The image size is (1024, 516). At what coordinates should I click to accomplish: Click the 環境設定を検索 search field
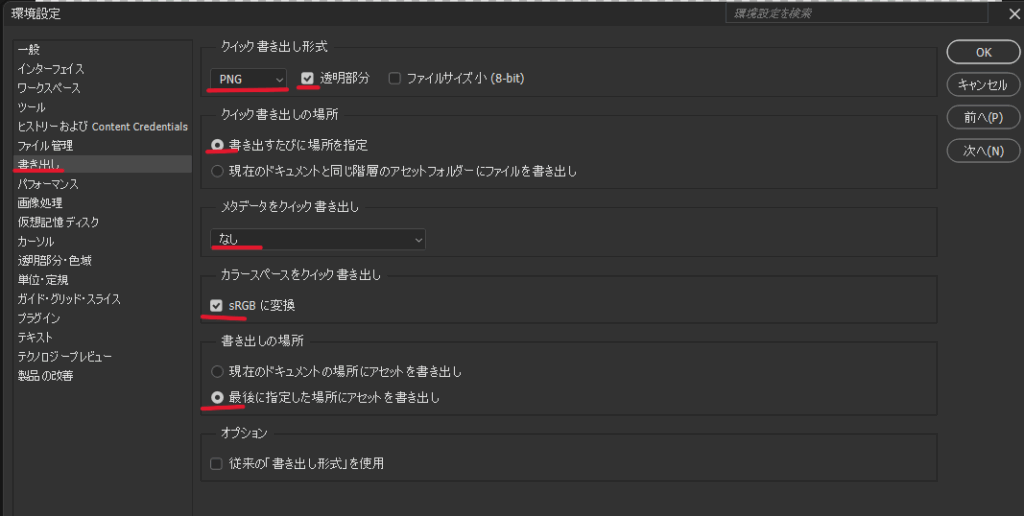pos(845,13)
